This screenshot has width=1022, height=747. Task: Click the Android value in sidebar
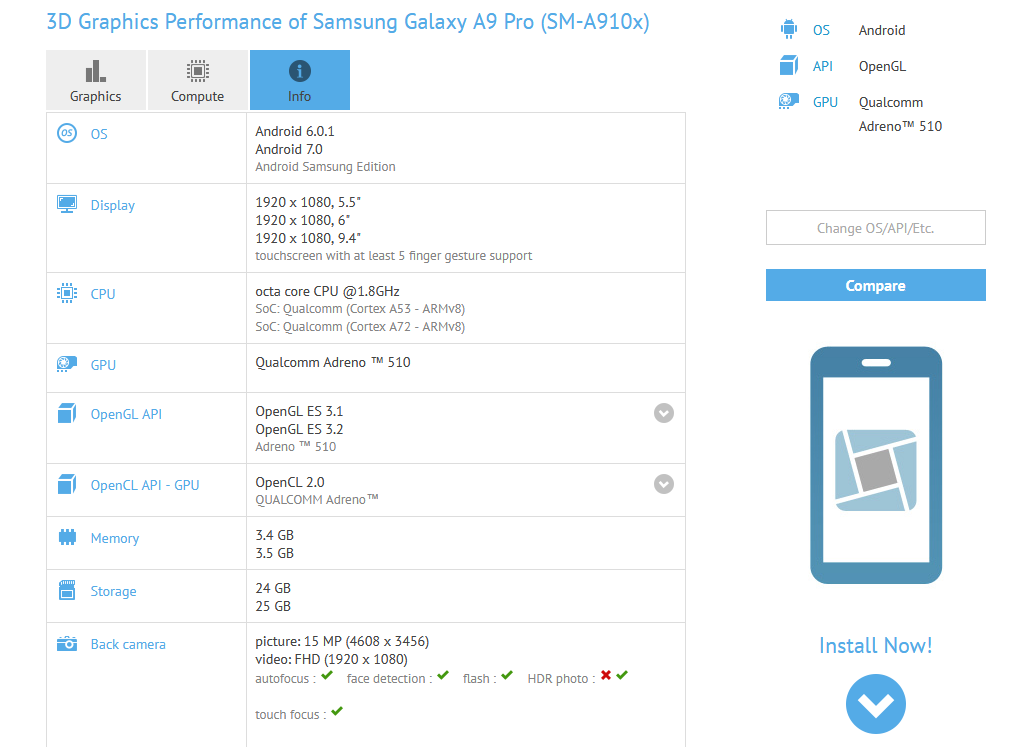pyautogui.click(x=882, y=30)
